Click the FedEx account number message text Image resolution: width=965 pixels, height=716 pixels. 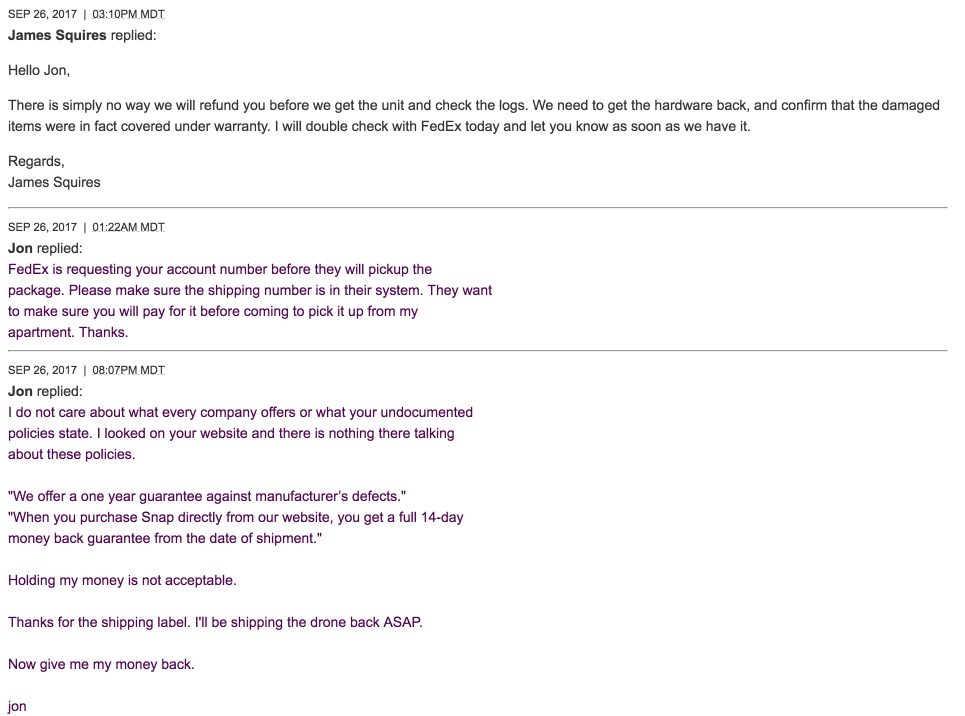(x=250, y=300)
